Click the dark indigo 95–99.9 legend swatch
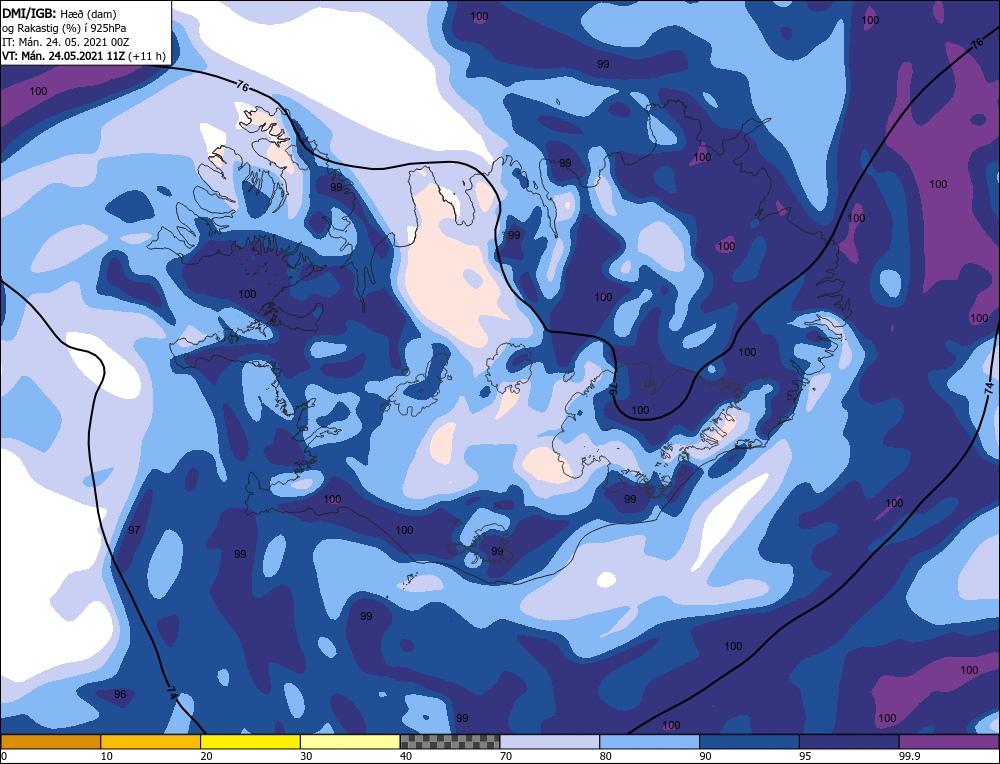Image resolution: width=1000 pixels, height=764 pixels. point(849,741)
